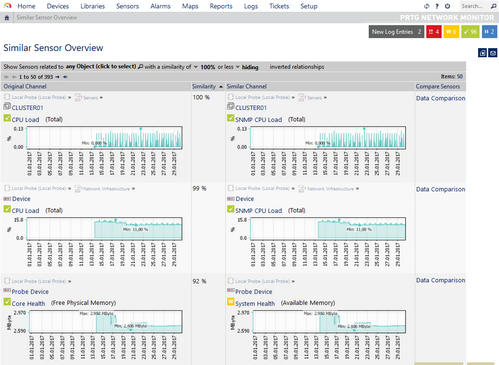Open the Home menu
The image size is (499, 365).
tap(26, 6)
